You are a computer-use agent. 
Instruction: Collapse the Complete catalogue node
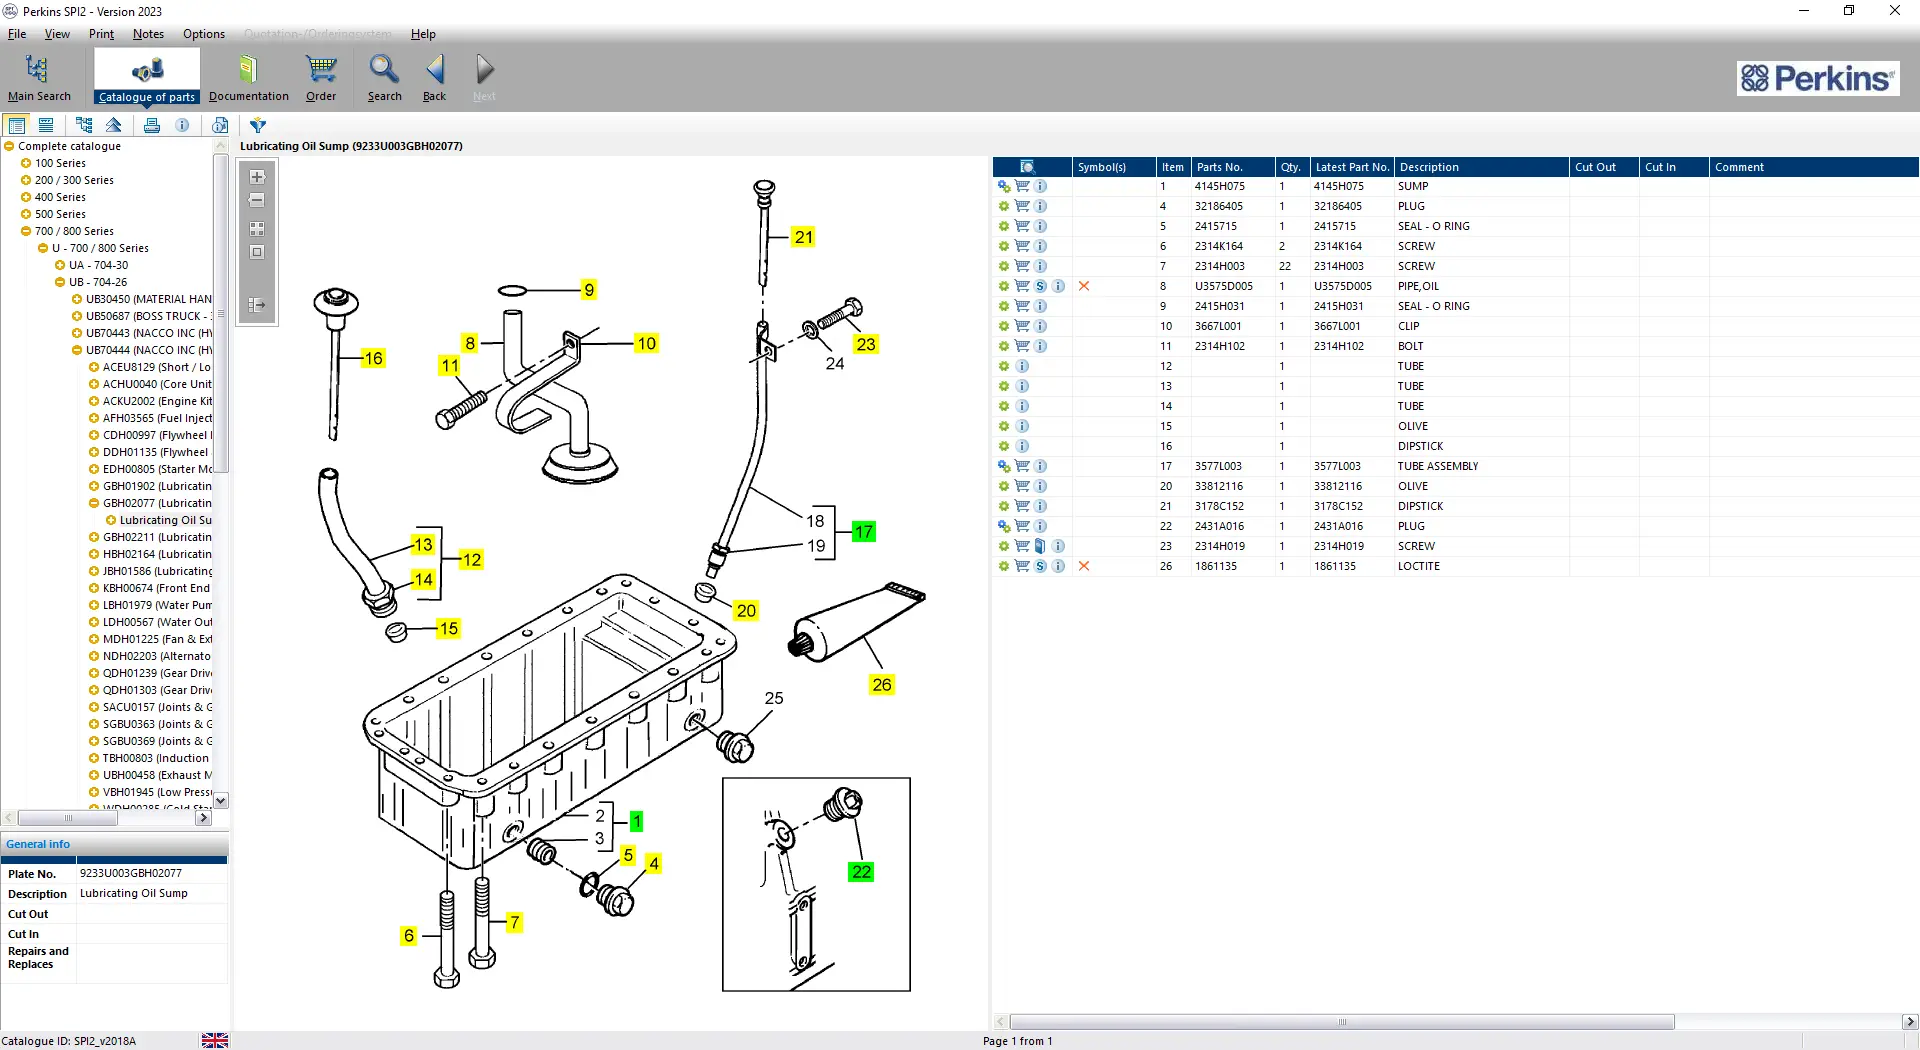[x=9, y=146]
